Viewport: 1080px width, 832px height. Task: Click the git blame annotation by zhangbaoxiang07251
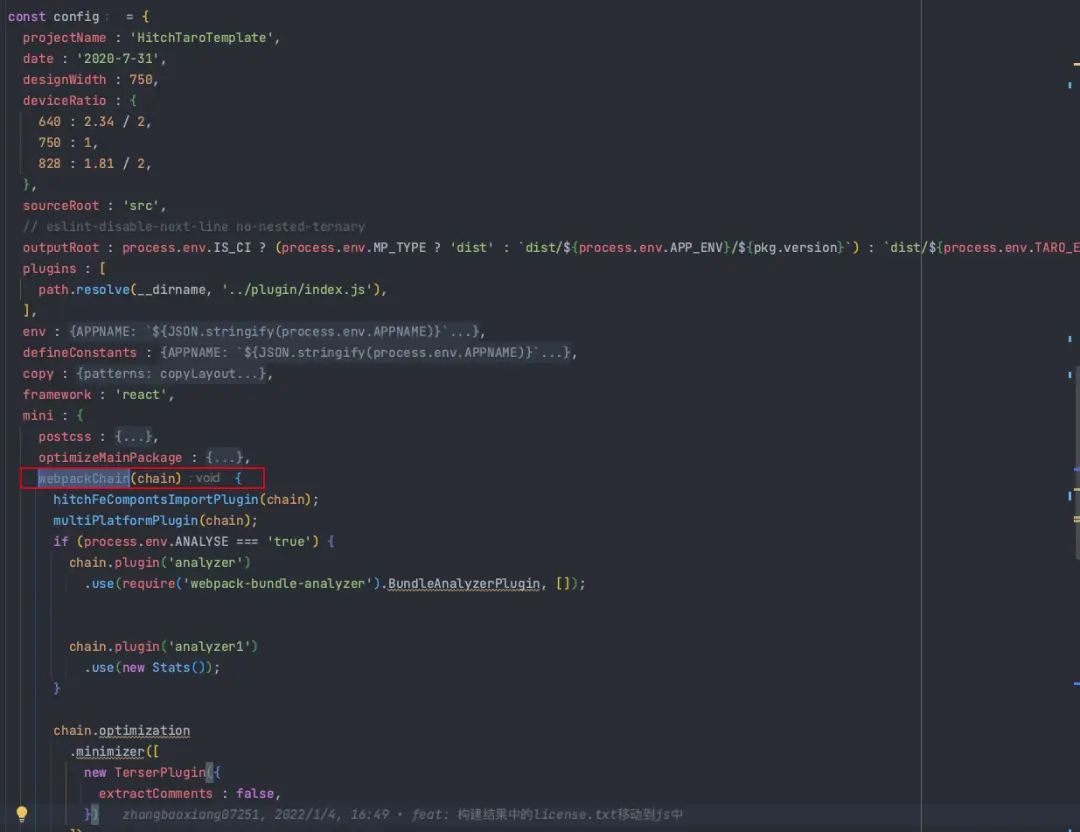[402, 815]
